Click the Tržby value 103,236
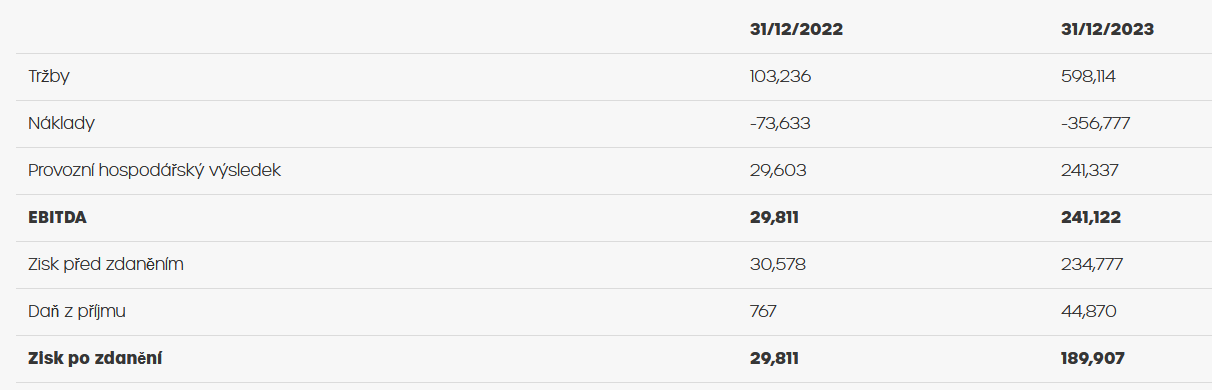The width and height of the screenshot is (1212, 390). tap(780, 77)
